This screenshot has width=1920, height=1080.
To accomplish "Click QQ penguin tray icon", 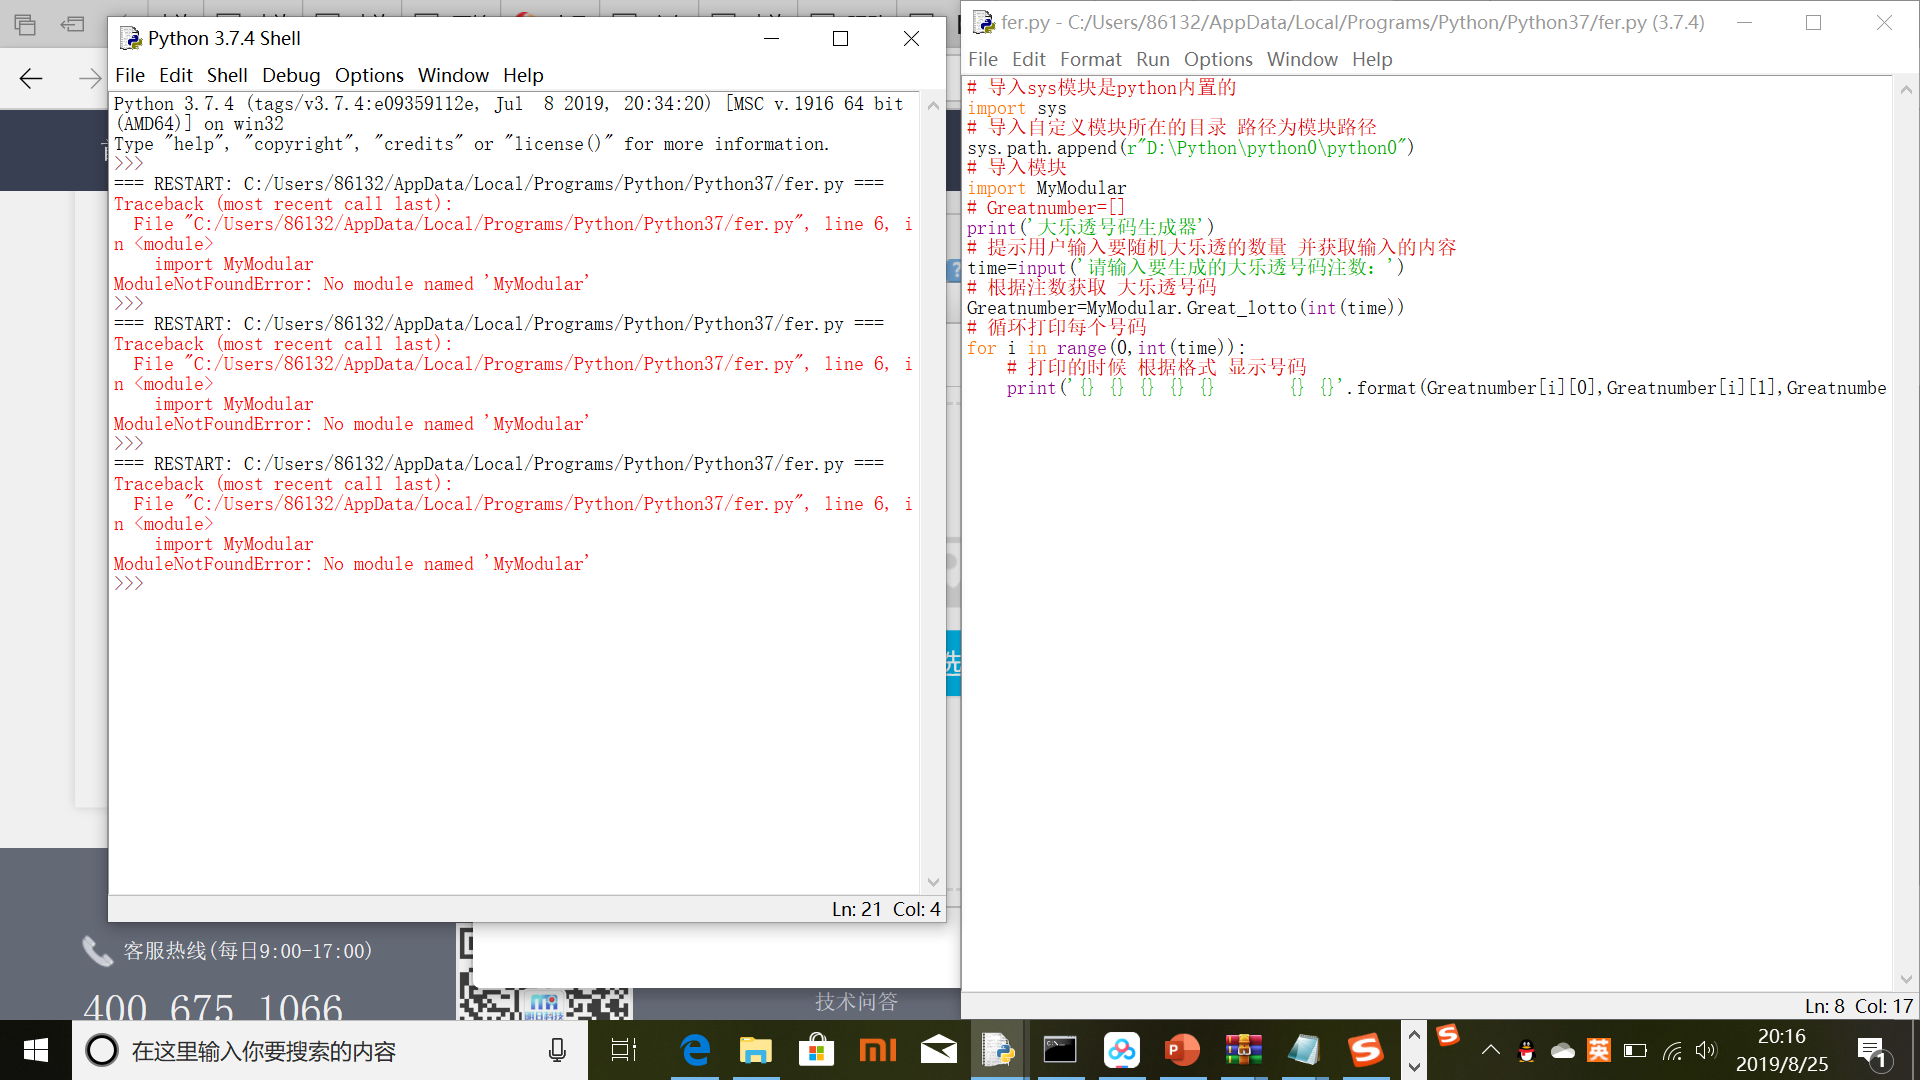I will (1526, 1050).
